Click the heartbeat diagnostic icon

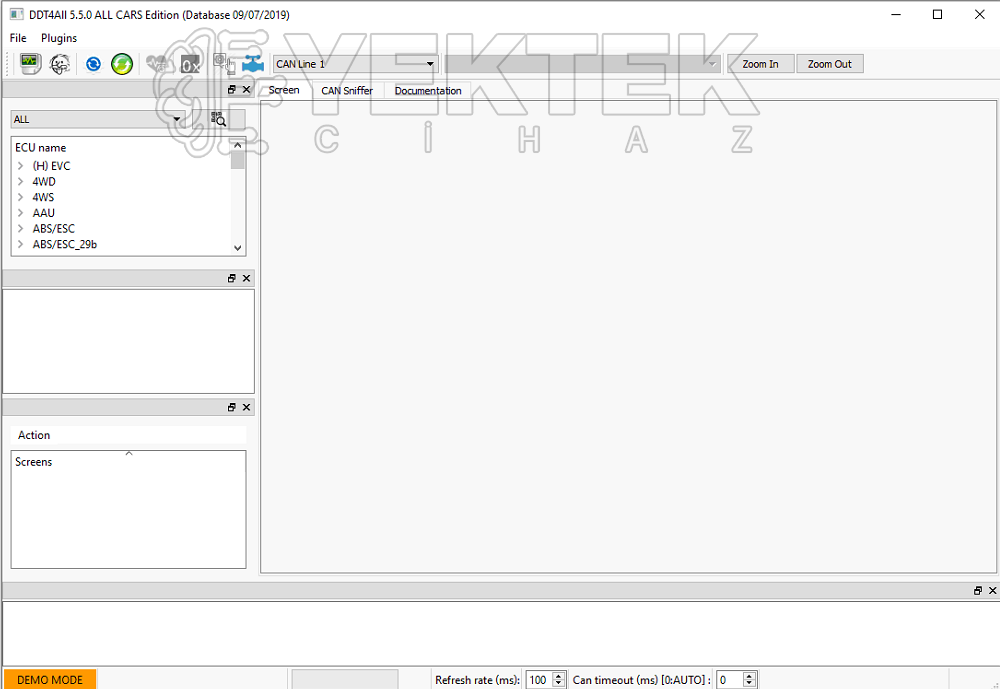click(x=157, y=64)
